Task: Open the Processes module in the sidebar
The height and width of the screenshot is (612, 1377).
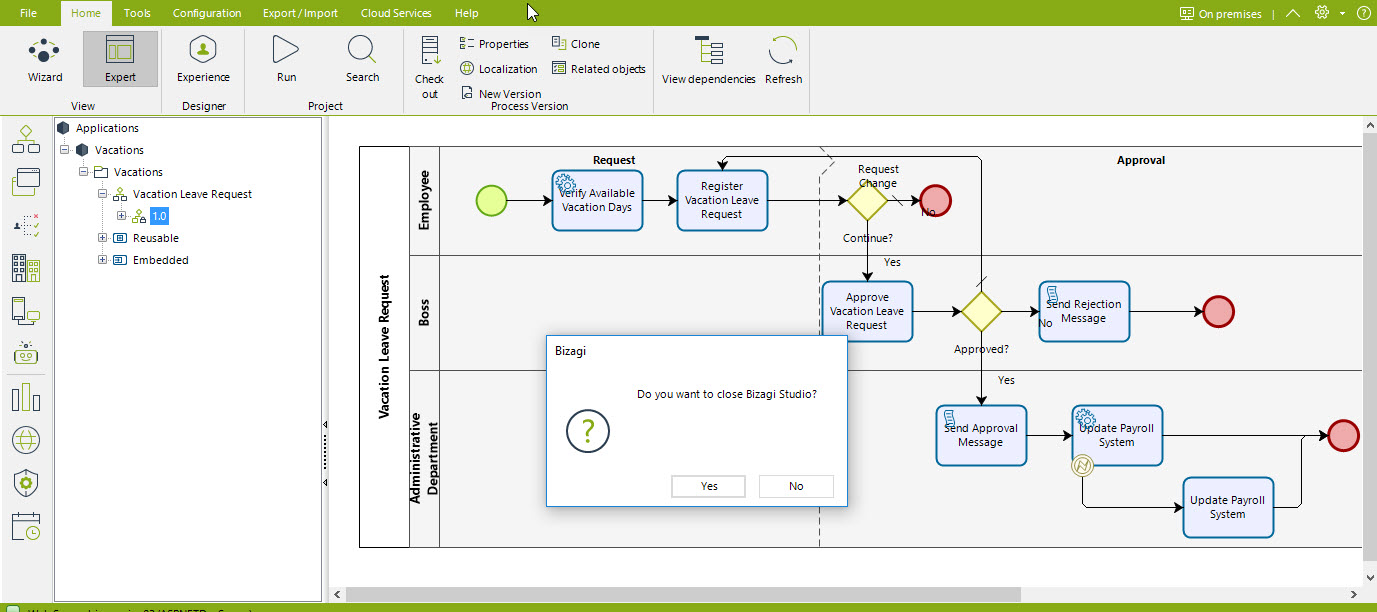Action: tap(26, 139)
